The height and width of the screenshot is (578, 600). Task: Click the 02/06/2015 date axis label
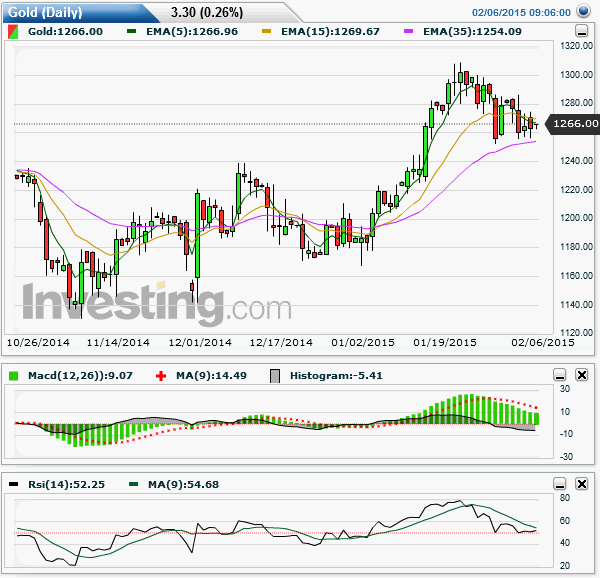pos(543,342)
